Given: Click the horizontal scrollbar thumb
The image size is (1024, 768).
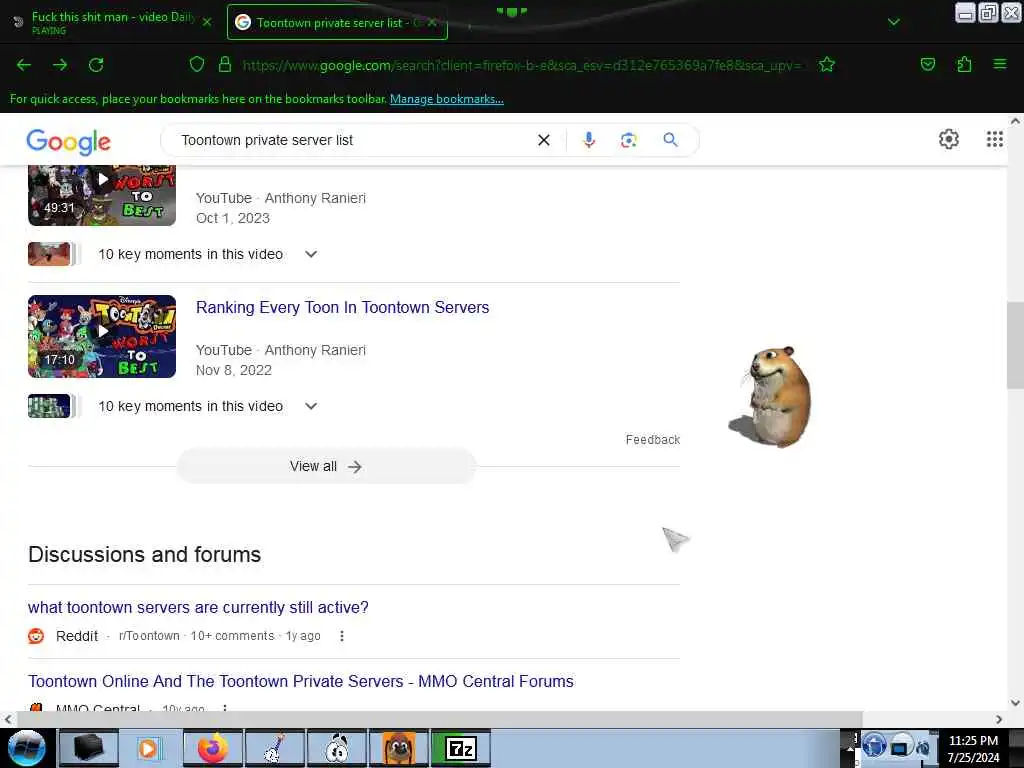Looking at the screenshot, I should pos(439,719).
